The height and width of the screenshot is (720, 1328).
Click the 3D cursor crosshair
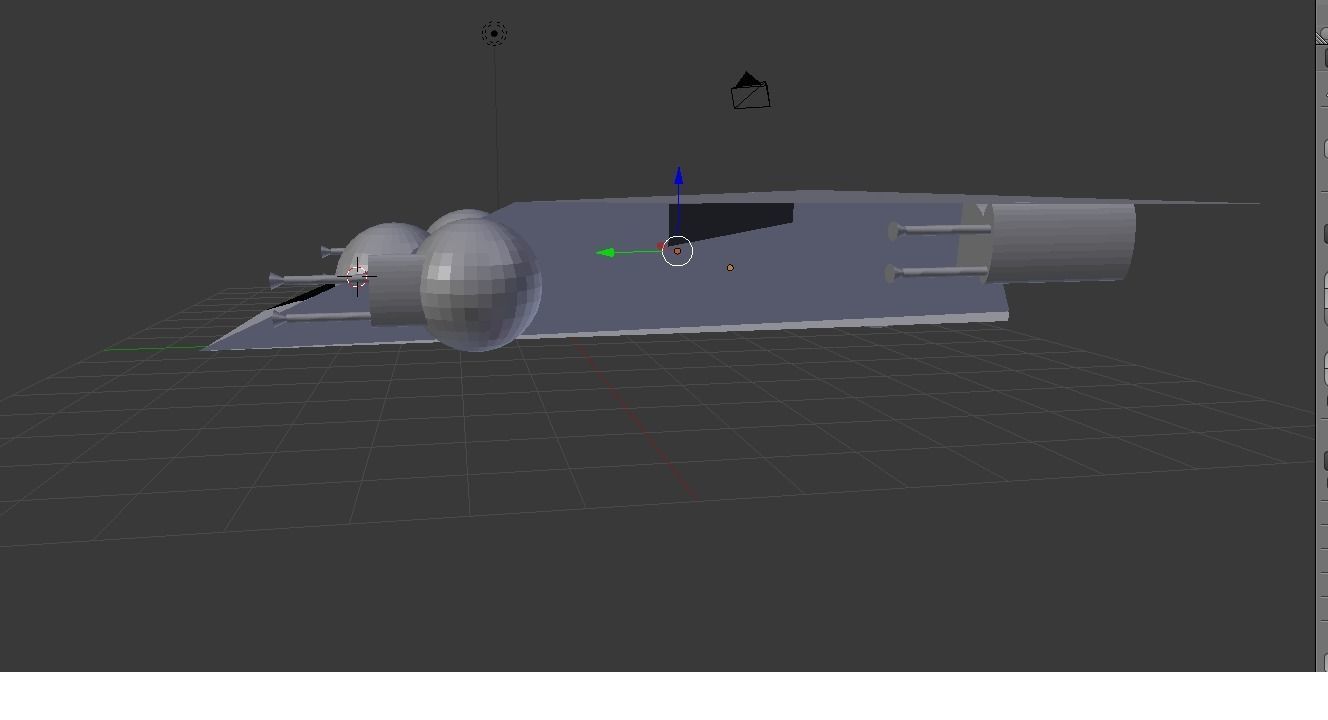coord(357,276)
